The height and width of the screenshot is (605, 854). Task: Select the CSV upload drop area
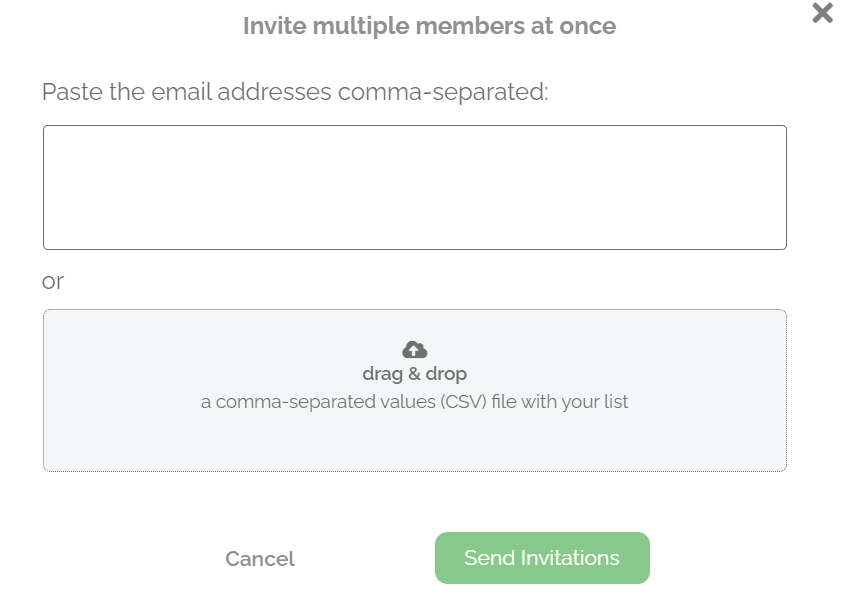pyautogui.click(x=600, y=440)
